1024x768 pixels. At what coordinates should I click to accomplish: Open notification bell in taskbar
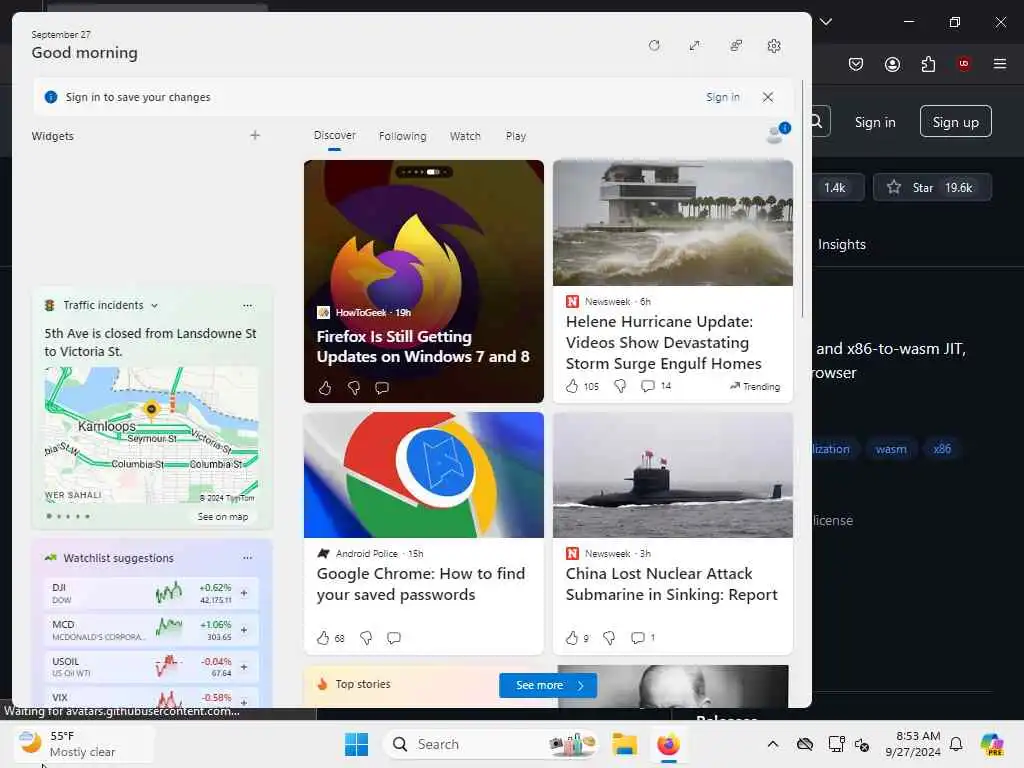(x=956, y=744)
